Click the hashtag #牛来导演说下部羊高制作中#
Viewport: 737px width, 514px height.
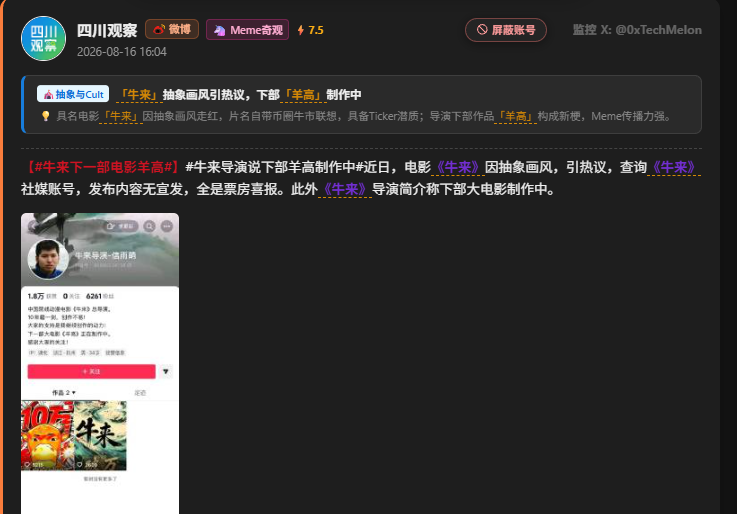tap(274, 167)
